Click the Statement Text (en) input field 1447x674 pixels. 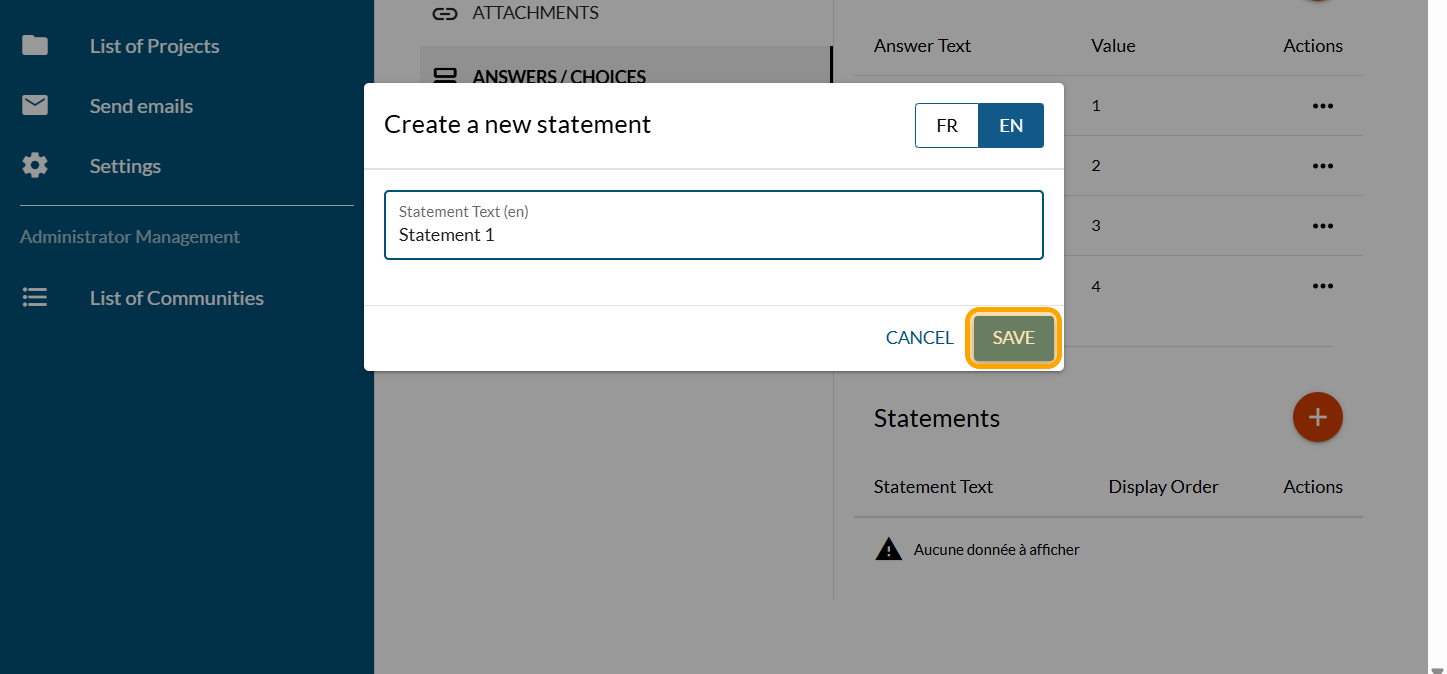pos(713,235)
